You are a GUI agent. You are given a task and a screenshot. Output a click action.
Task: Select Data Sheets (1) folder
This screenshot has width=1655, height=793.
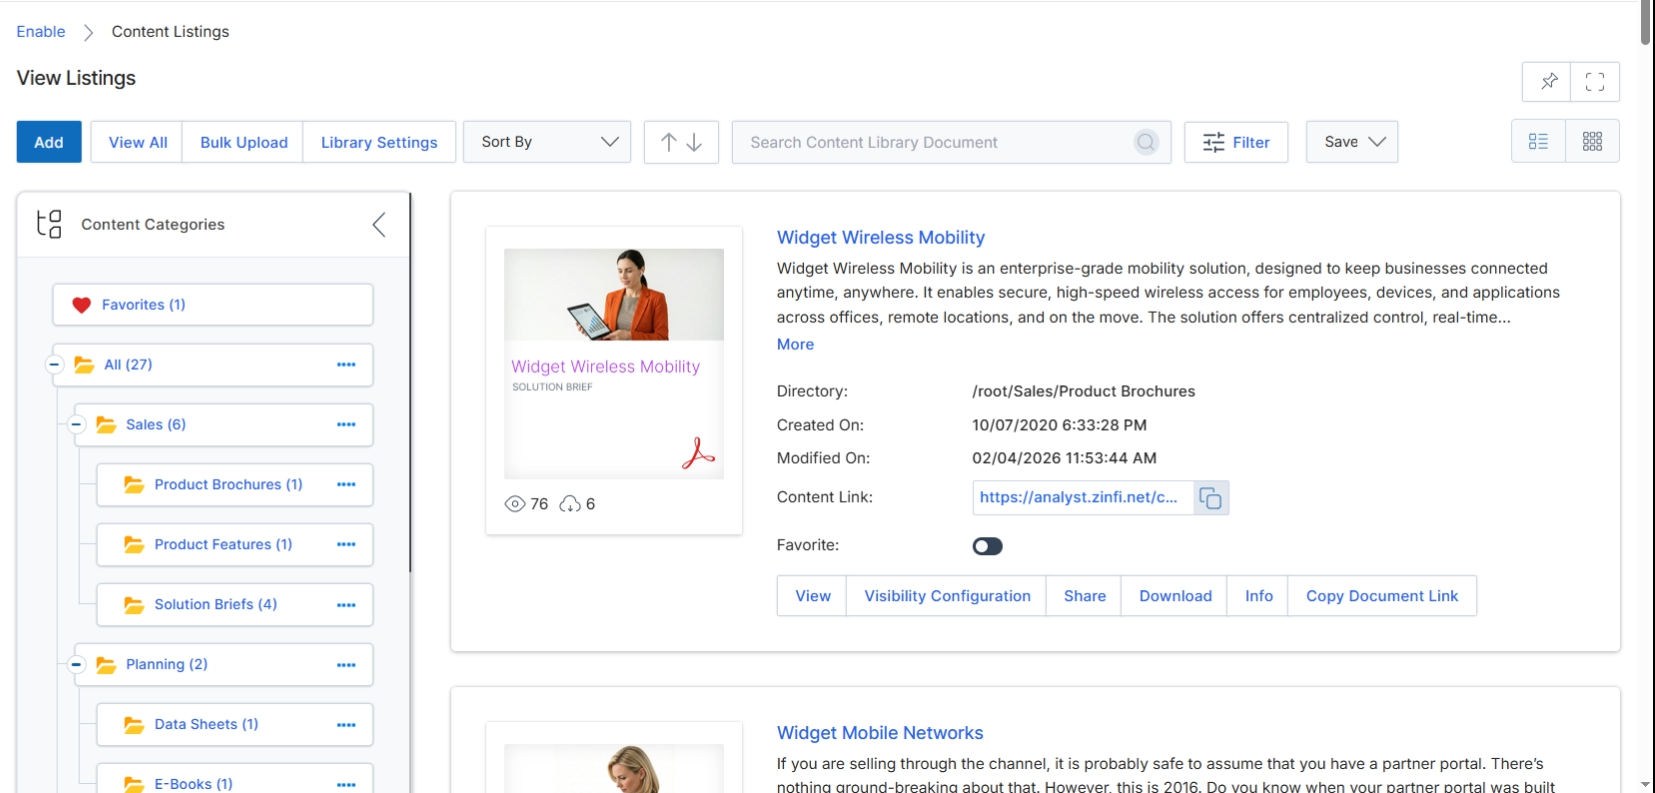[x=206, y=725]
